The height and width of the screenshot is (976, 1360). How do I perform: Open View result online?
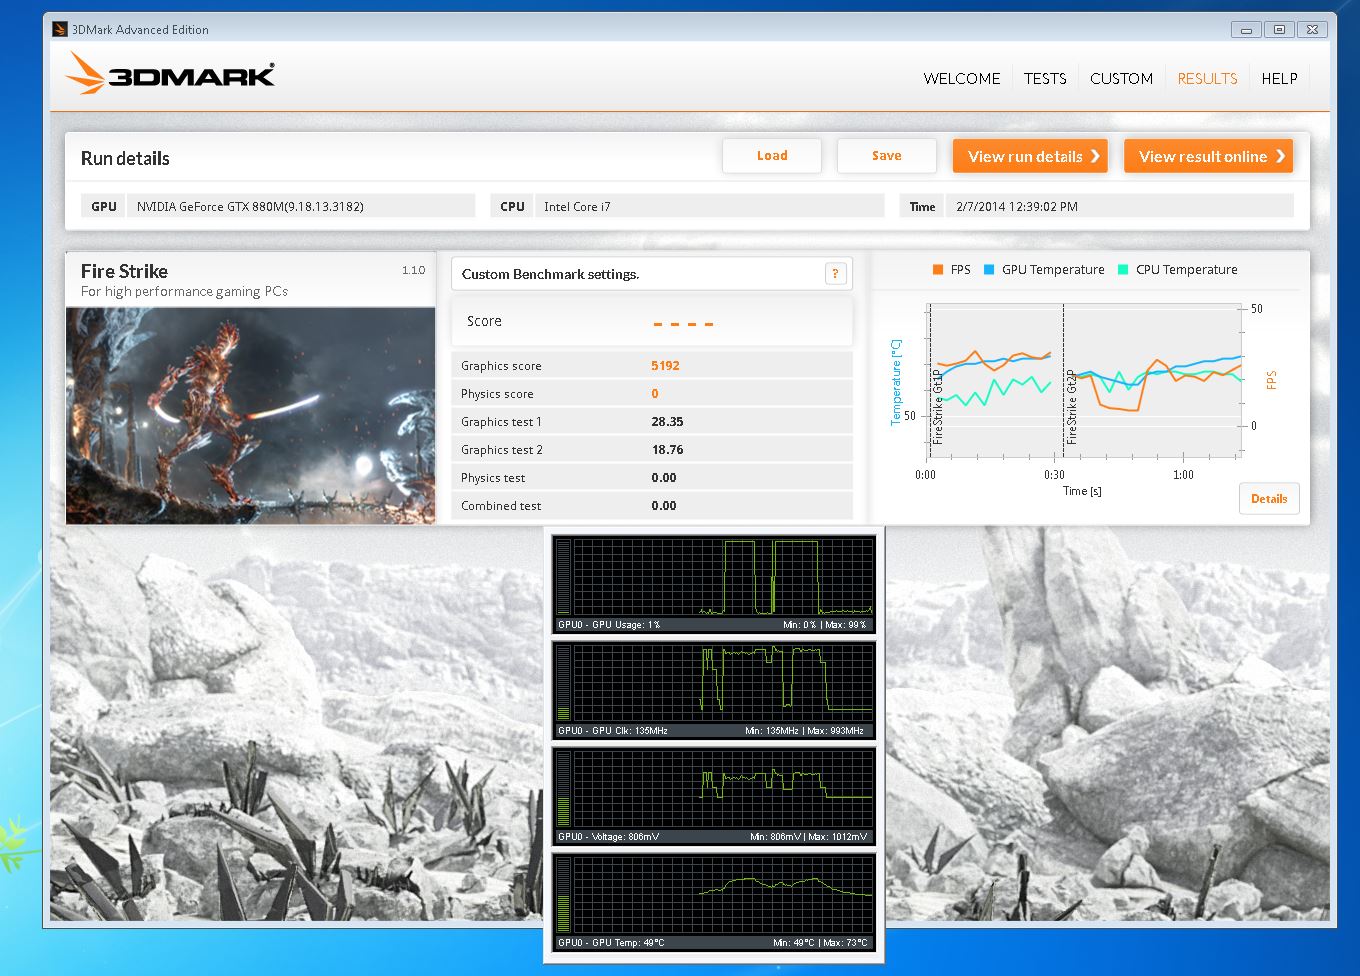click(1208, 156)
